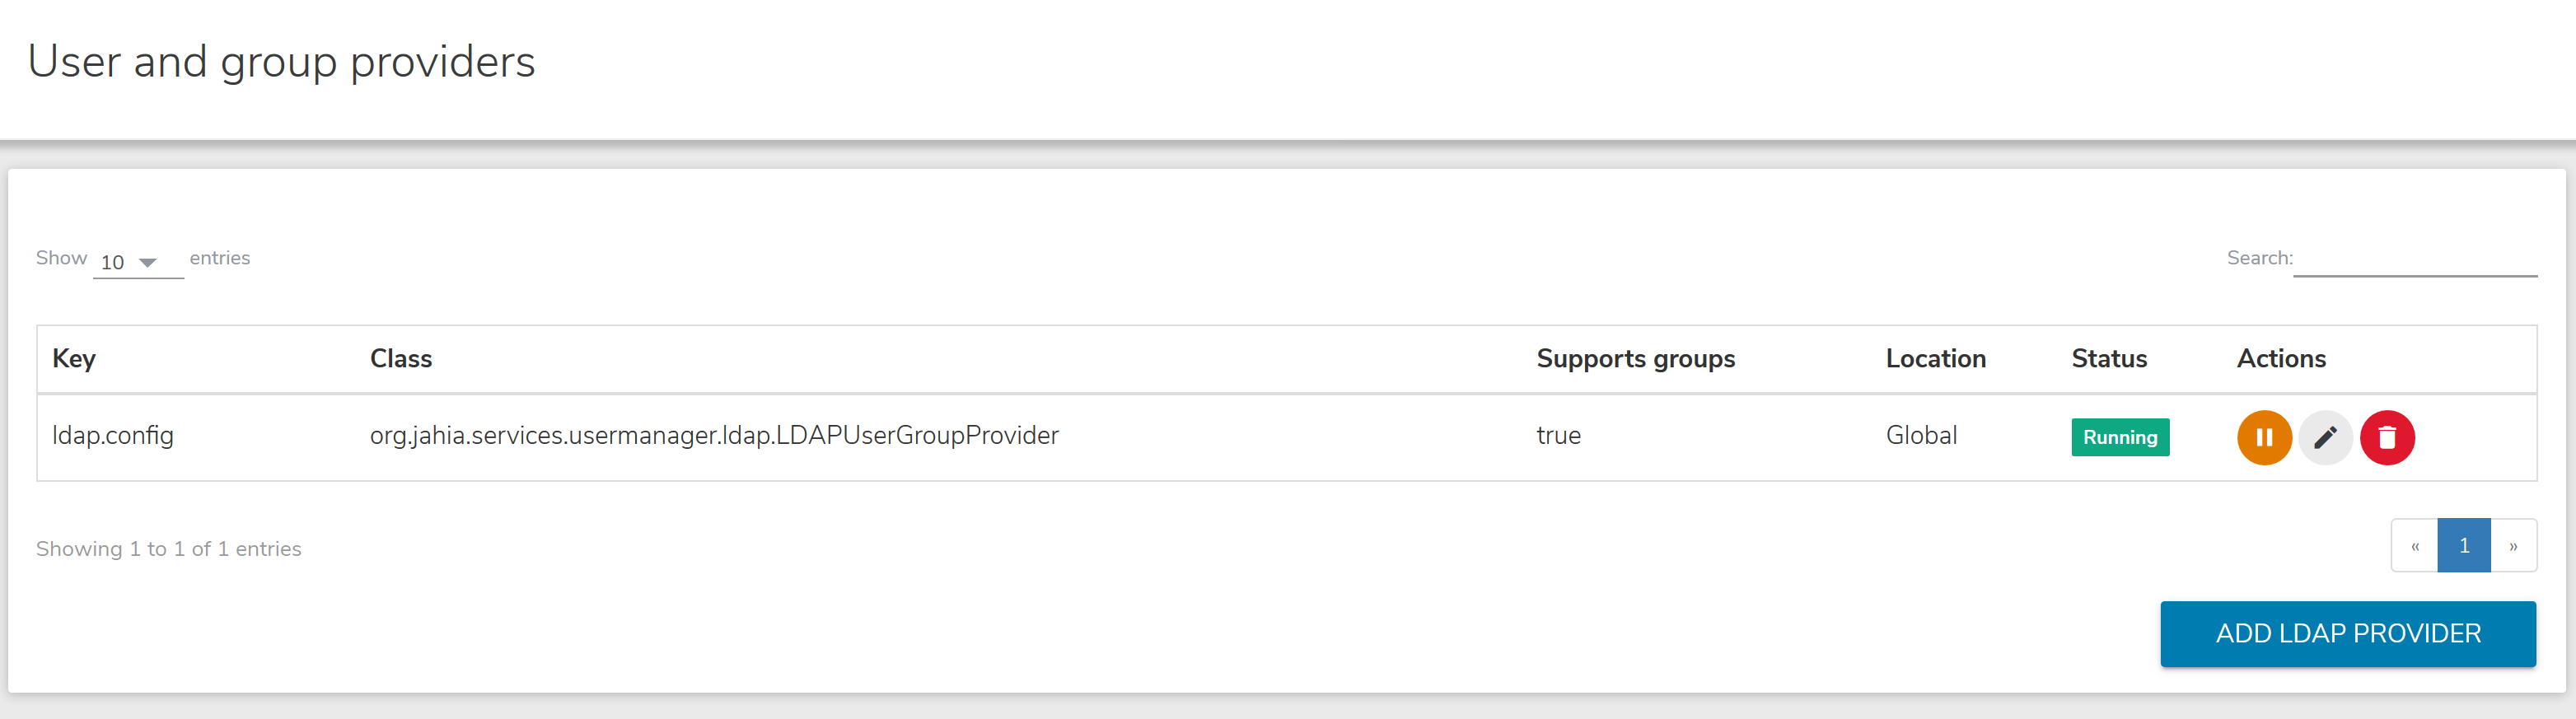Click the Global location cell
The image size is (2576, 719).
point(1921,436)
